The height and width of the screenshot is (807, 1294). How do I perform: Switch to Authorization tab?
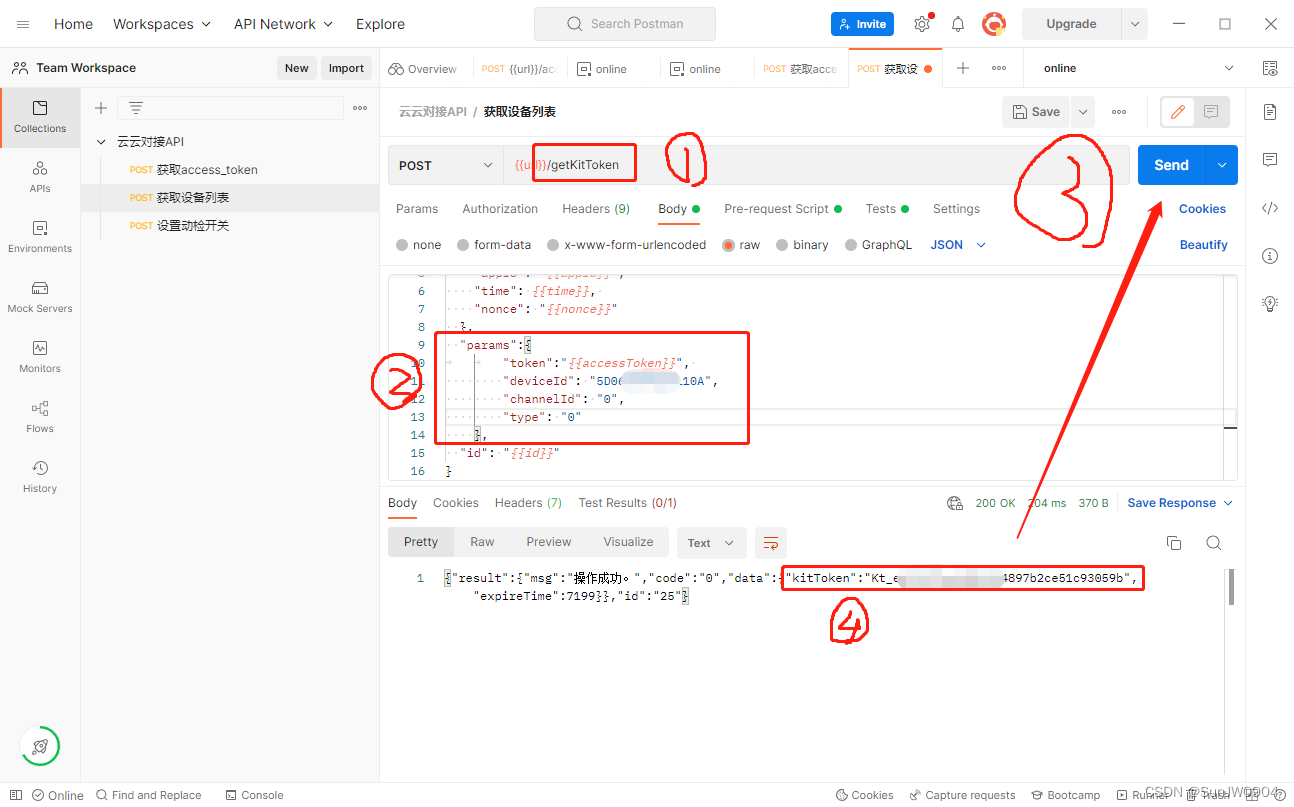[x=500, y=209]
